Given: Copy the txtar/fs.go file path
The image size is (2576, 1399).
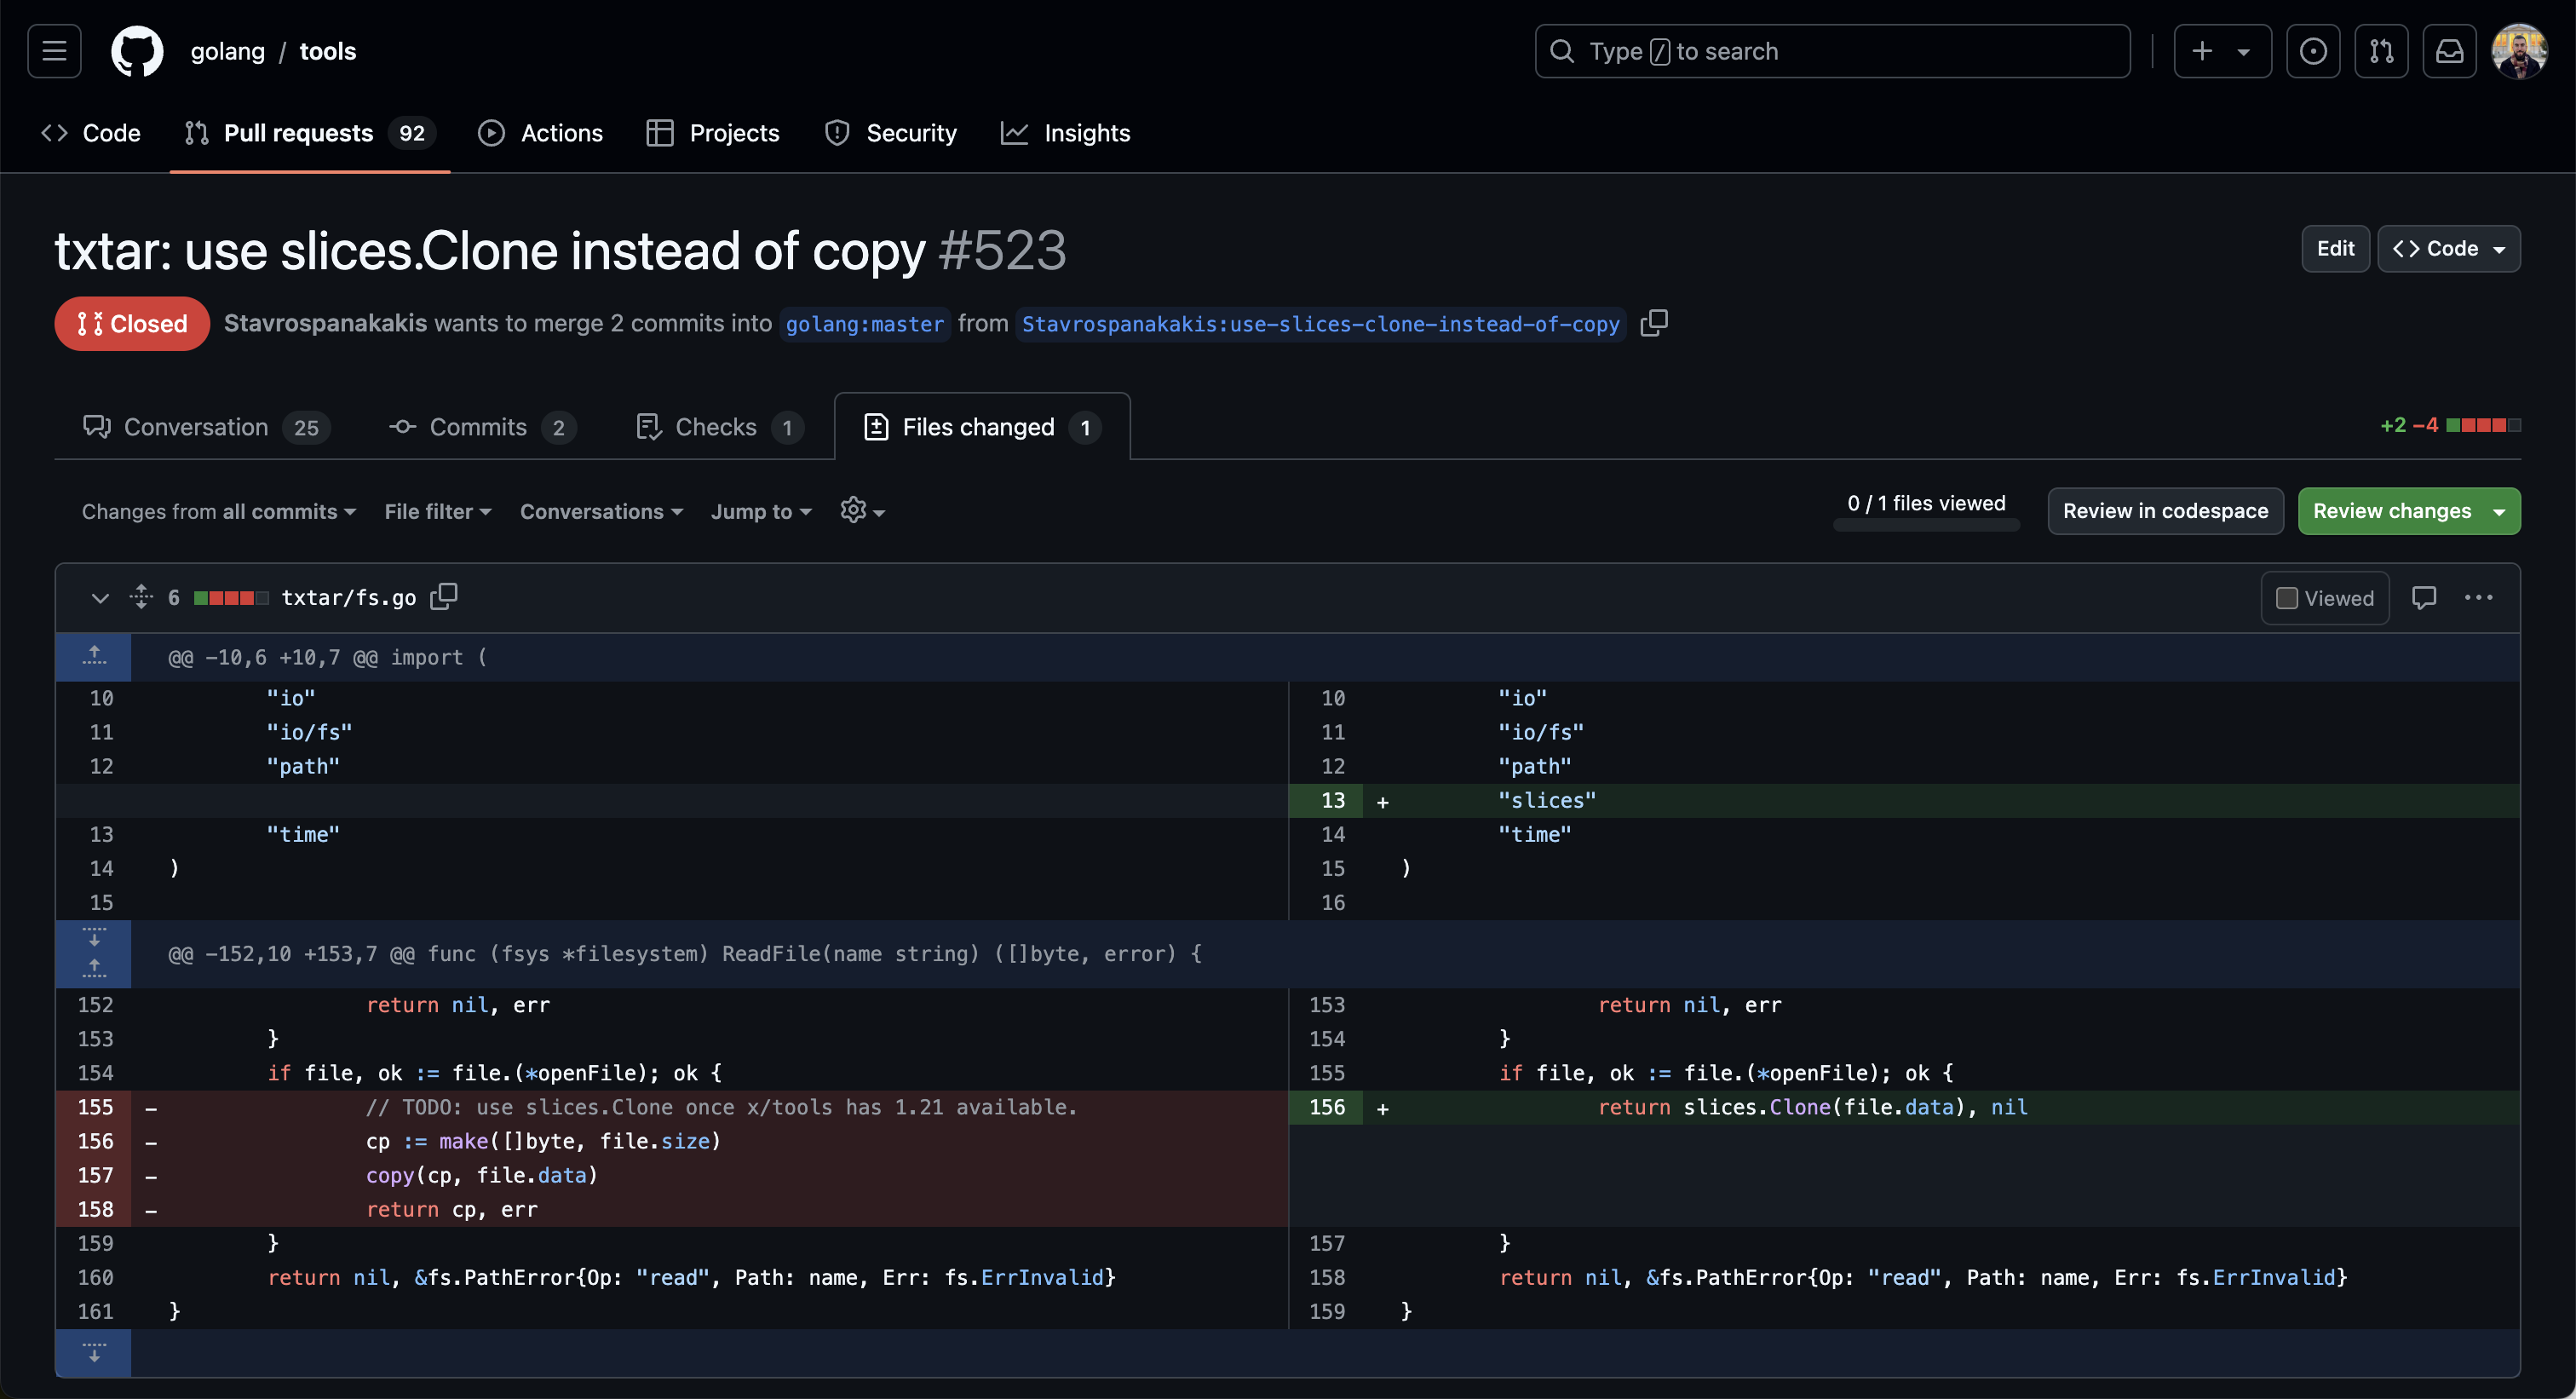Looking at the screenshot, I should 443,597.
